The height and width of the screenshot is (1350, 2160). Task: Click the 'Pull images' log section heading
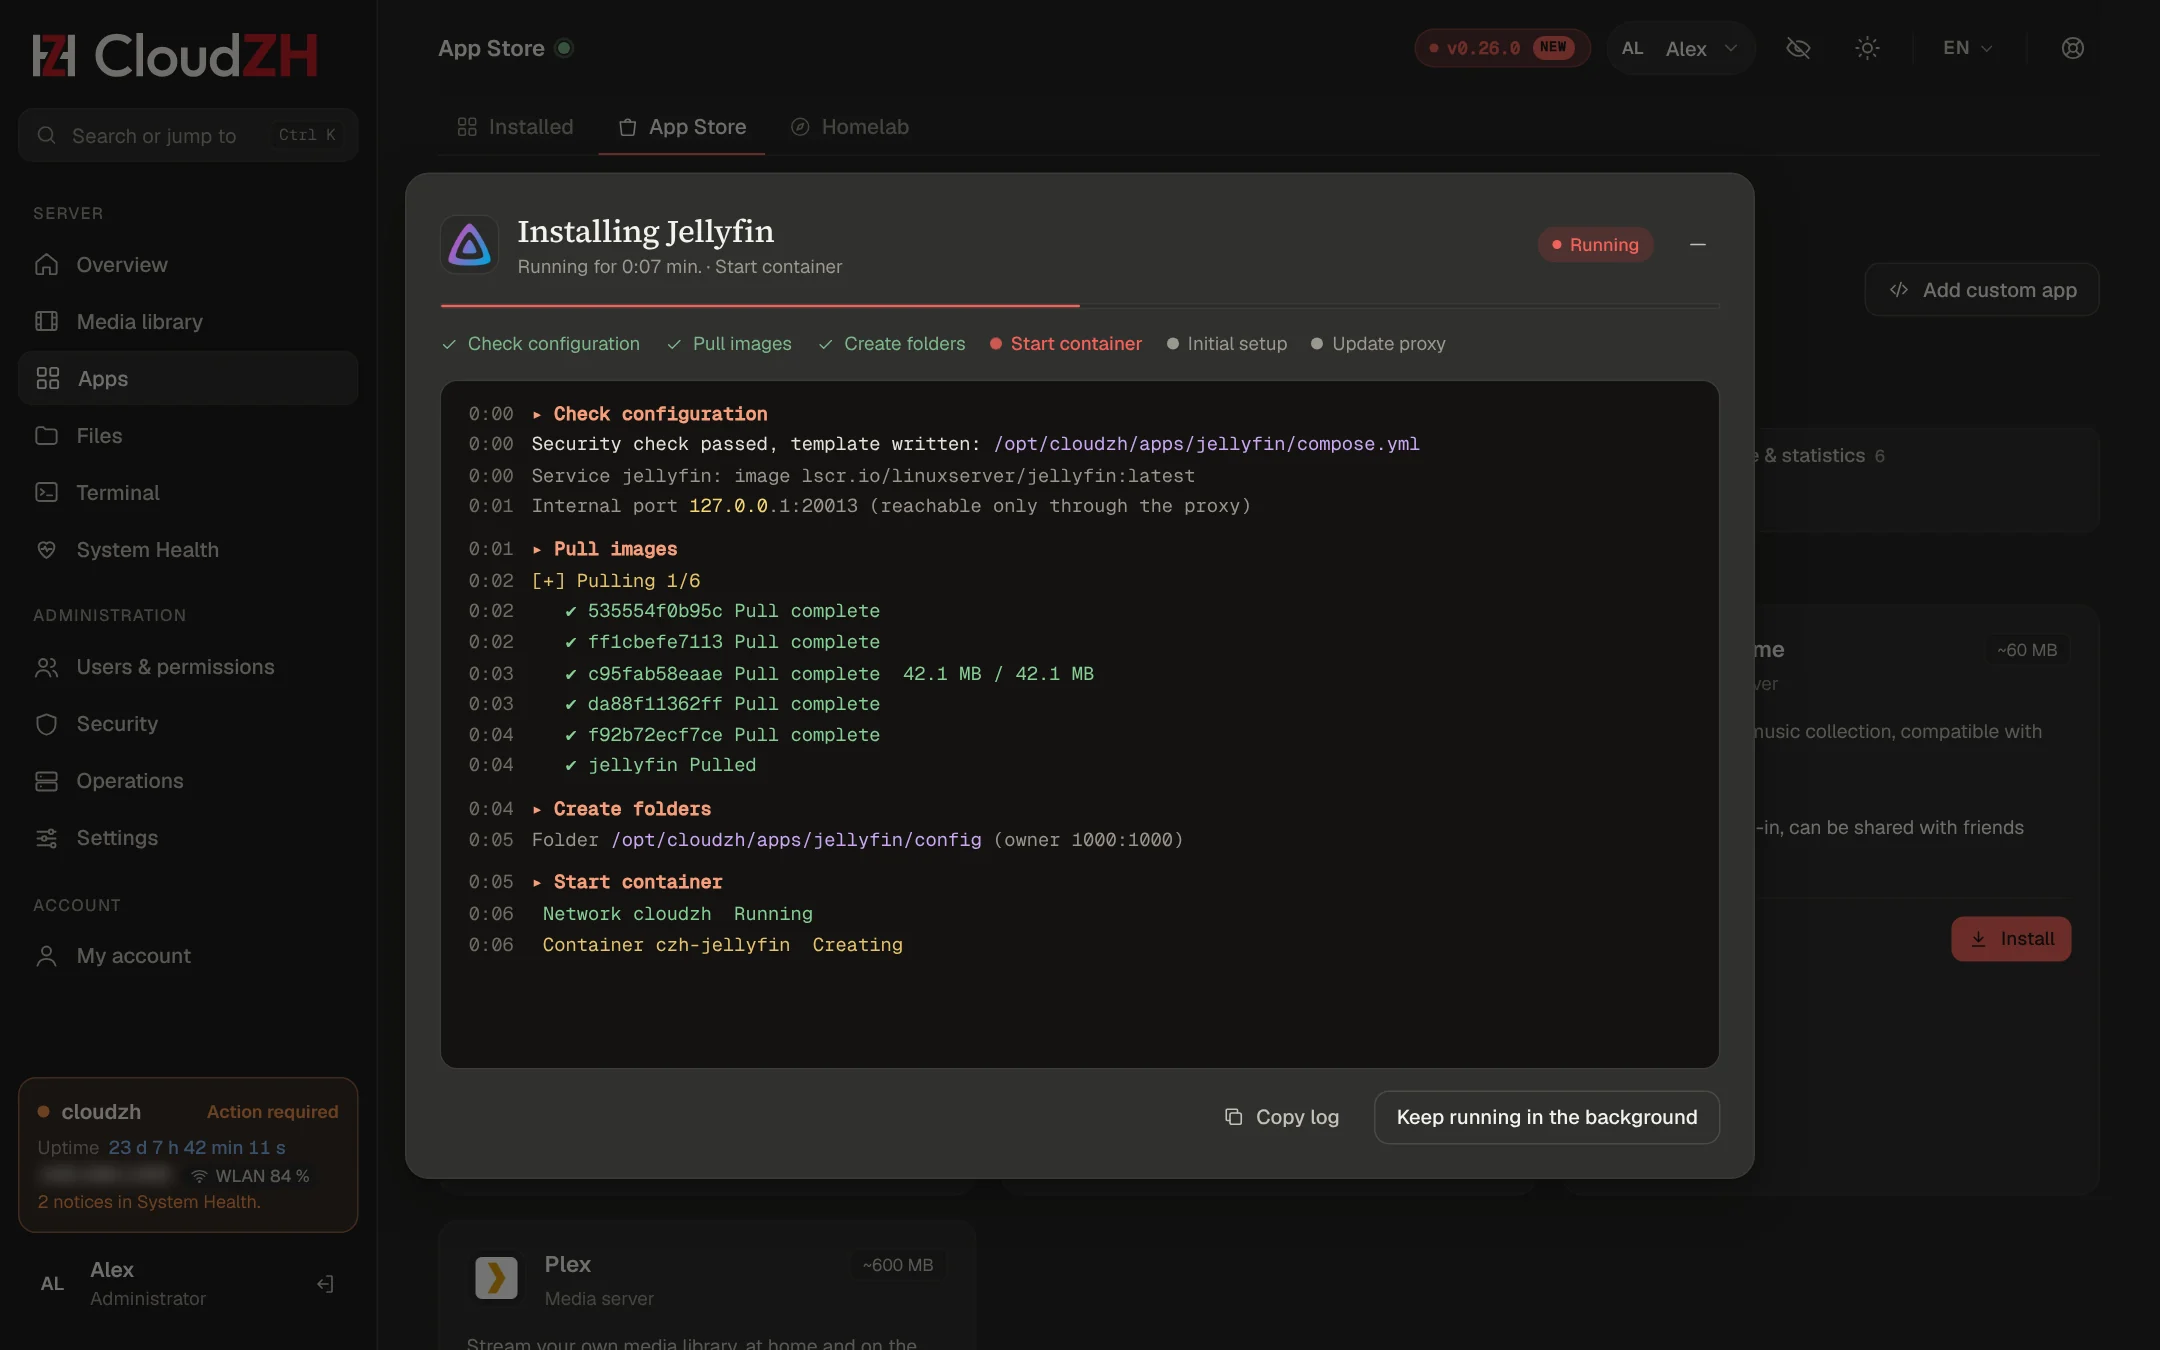coord(615,549)
